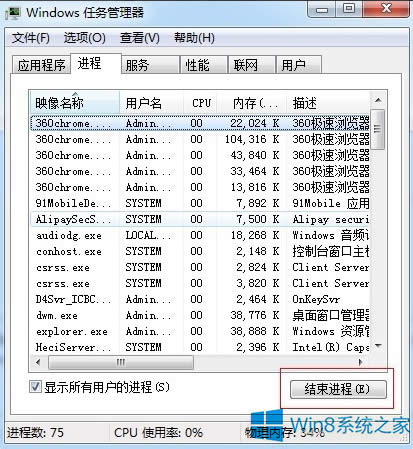
Task: Switch to the 联网 tab
Action: (252, 65)
